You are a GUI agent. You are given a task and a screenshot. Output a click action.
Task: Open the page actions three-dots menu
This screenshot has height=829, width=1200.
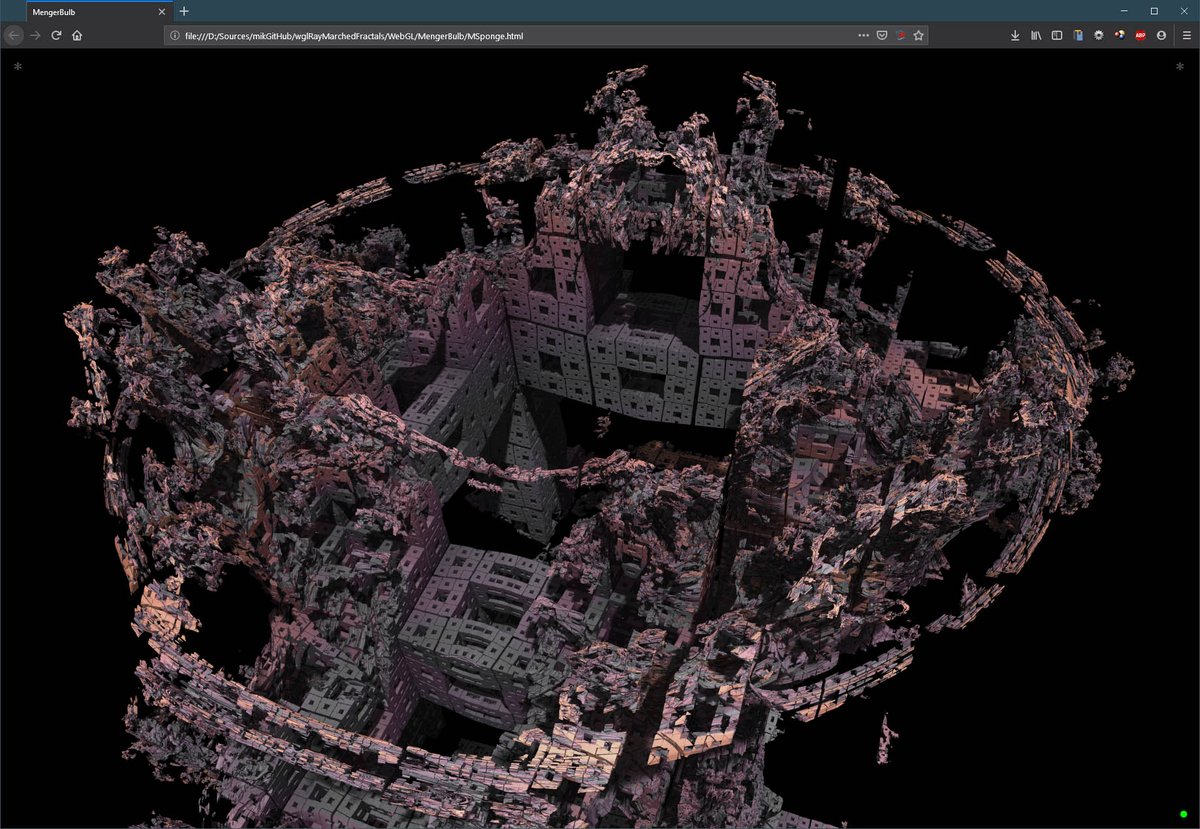pyautogui.click(x=864, y=35)
